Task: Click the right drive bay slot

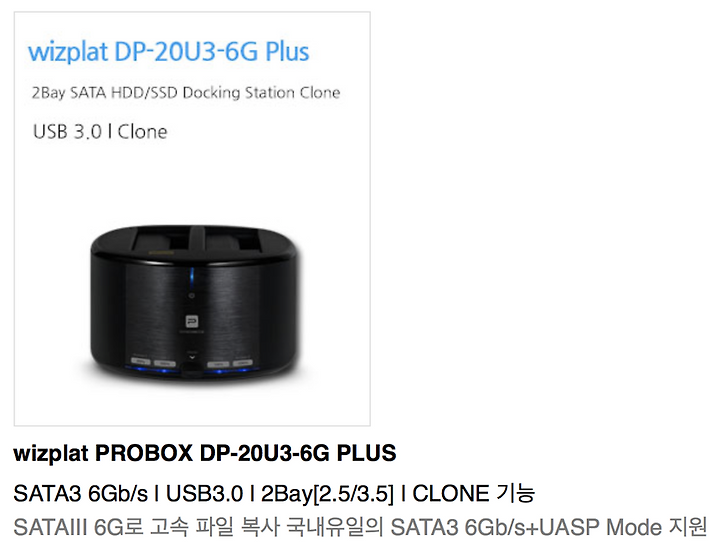Action: click(235, 239)
